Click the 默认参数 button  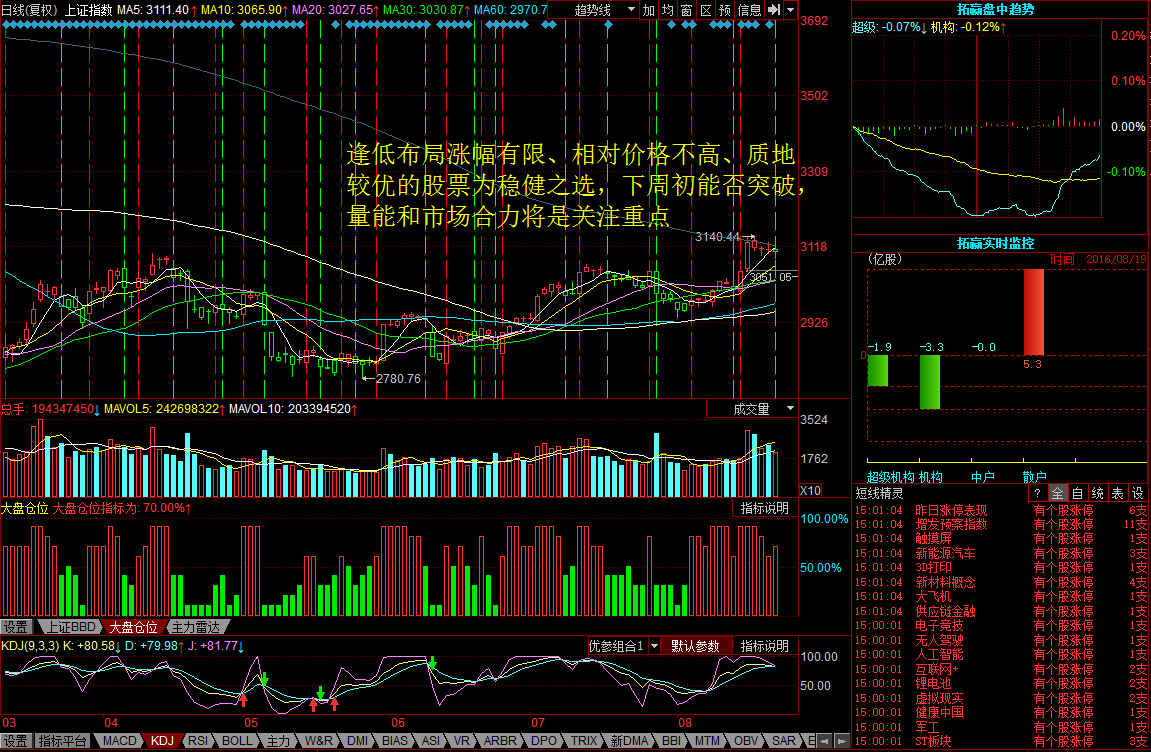(x=695, y=646)
